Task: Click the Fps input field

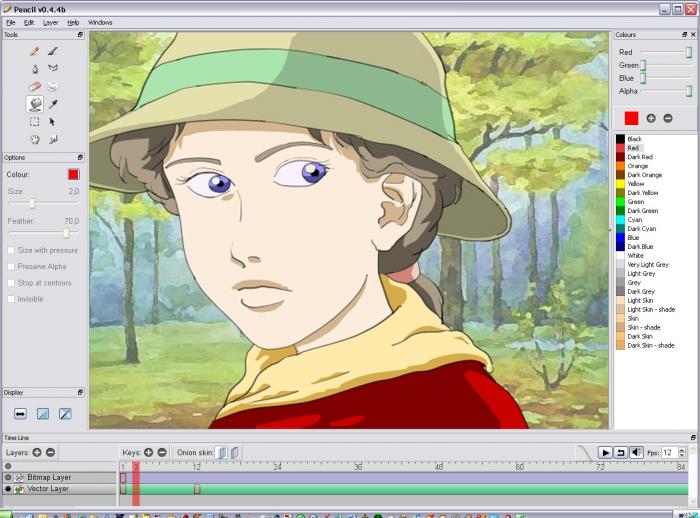Action: point(669,452)
